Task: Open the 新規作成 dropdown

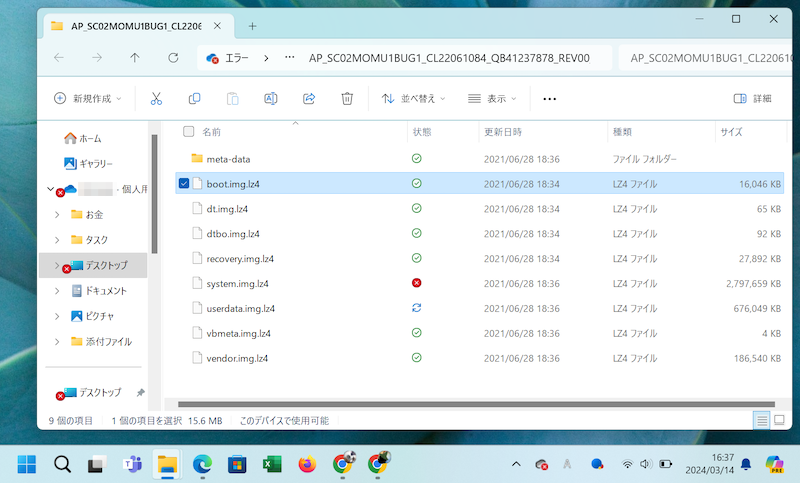Action: pos(88,99)
